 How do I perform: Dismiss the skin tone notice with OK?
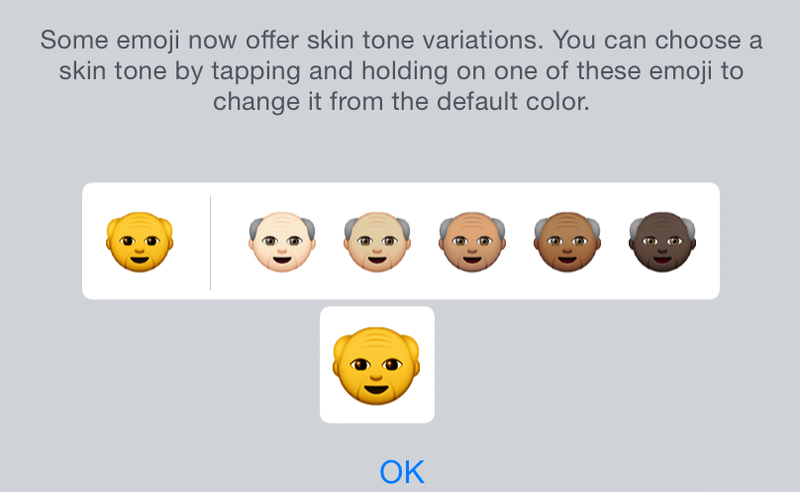pyautogui.click(x=402, y=472)
